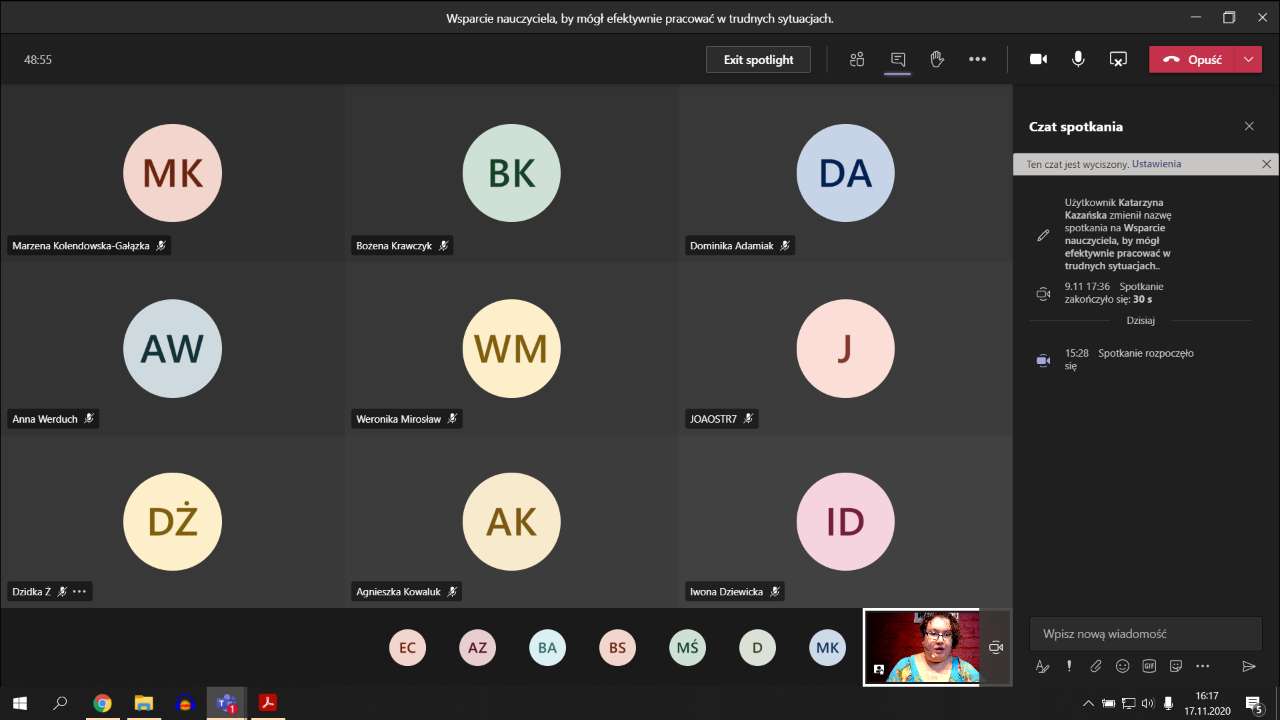
Task: Raise your hand in the meeting
Action: (x=937, y=60)
